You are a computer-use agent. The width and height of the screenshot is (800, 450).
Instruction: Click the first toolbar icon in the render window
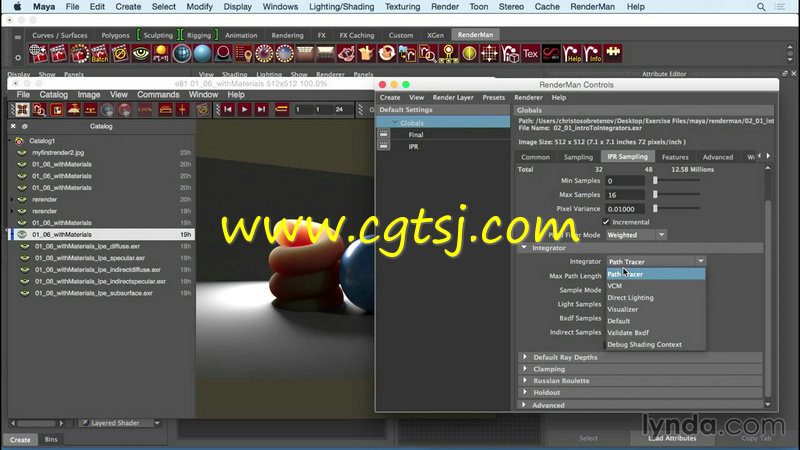point(22,110)
